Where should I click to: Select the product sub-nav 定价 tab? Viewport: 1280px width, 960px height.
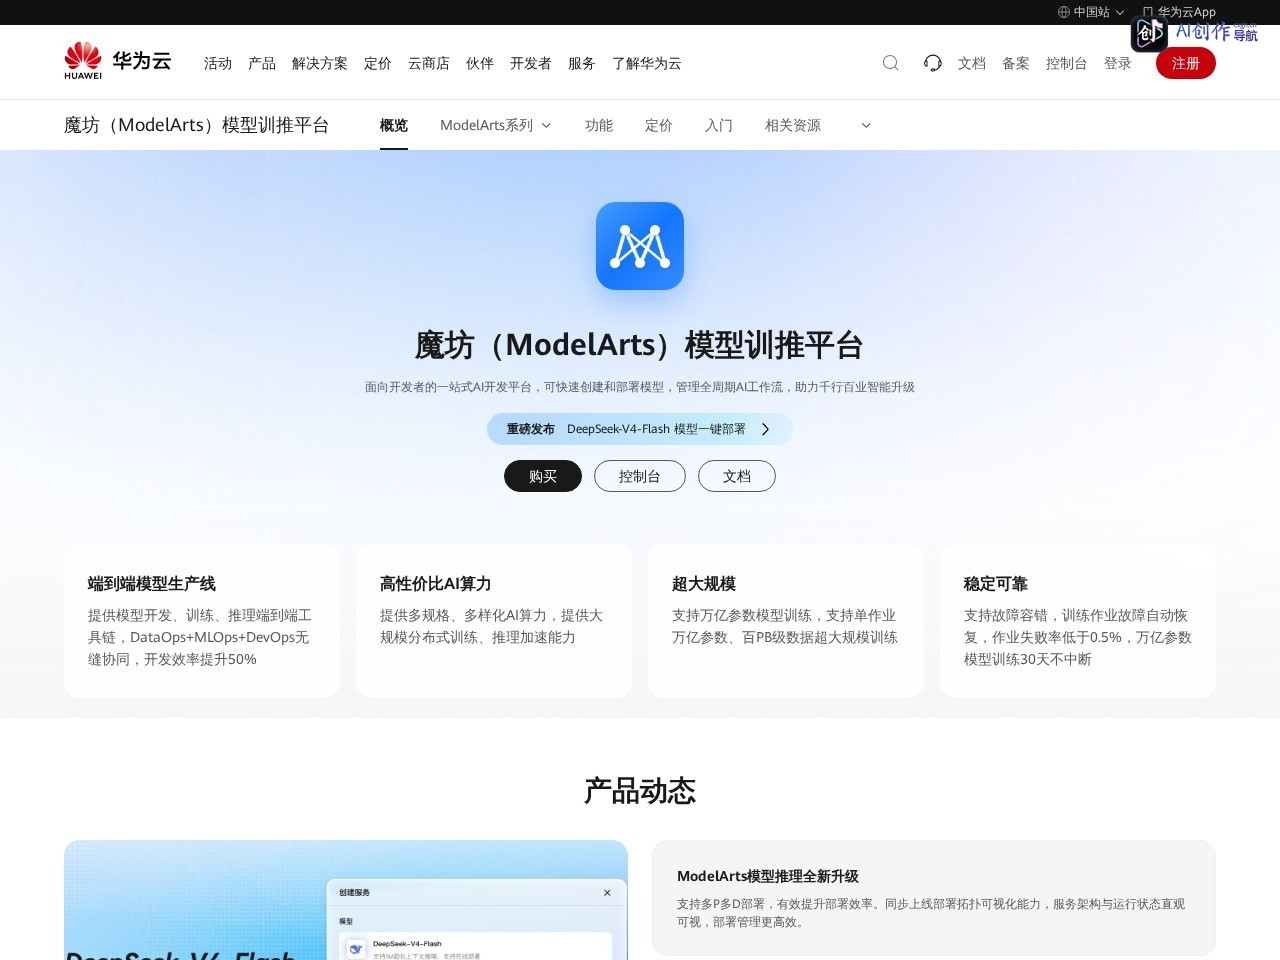coord(659,125)
